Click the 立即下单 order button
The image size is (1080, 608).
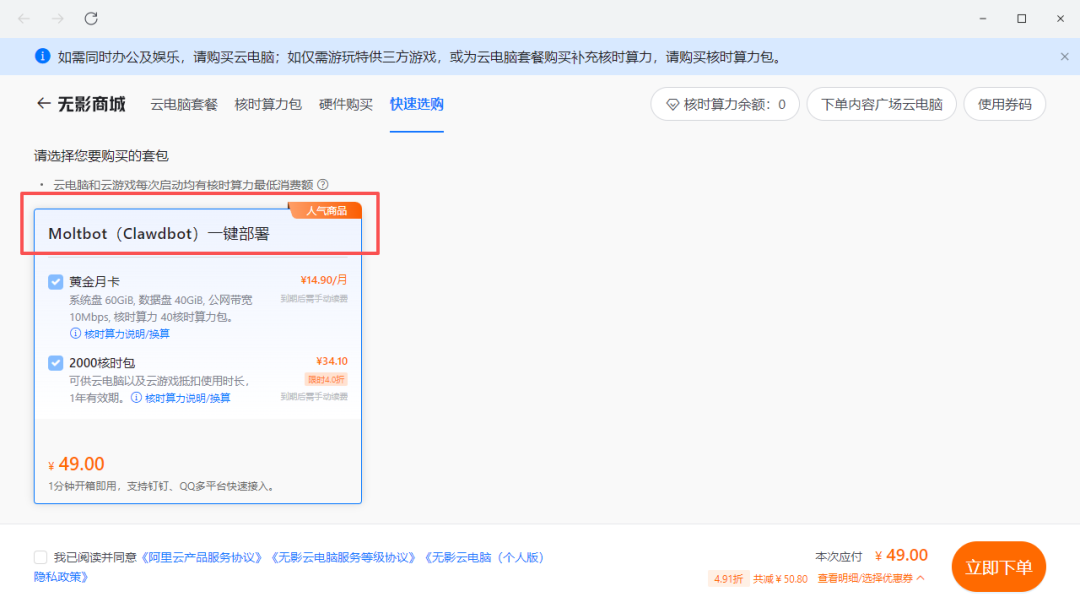point(997,566)
